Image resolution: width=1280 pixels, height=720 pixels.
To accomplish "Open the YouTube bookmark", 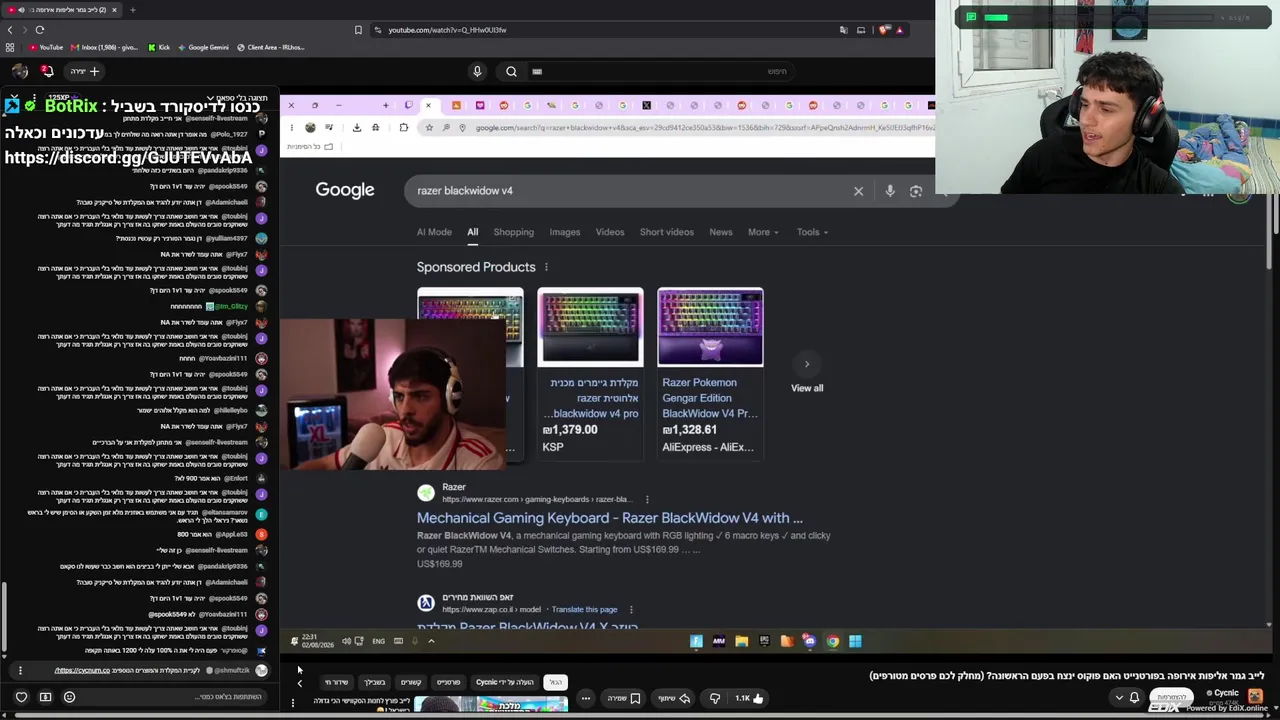I will 46,47.
